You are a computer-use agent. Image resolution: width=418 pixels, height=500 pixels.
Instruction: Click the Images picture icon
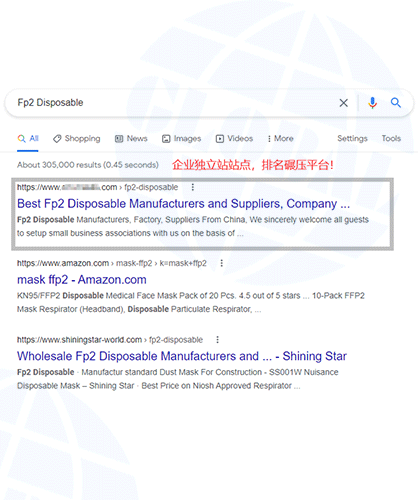(x=166, y=139)
